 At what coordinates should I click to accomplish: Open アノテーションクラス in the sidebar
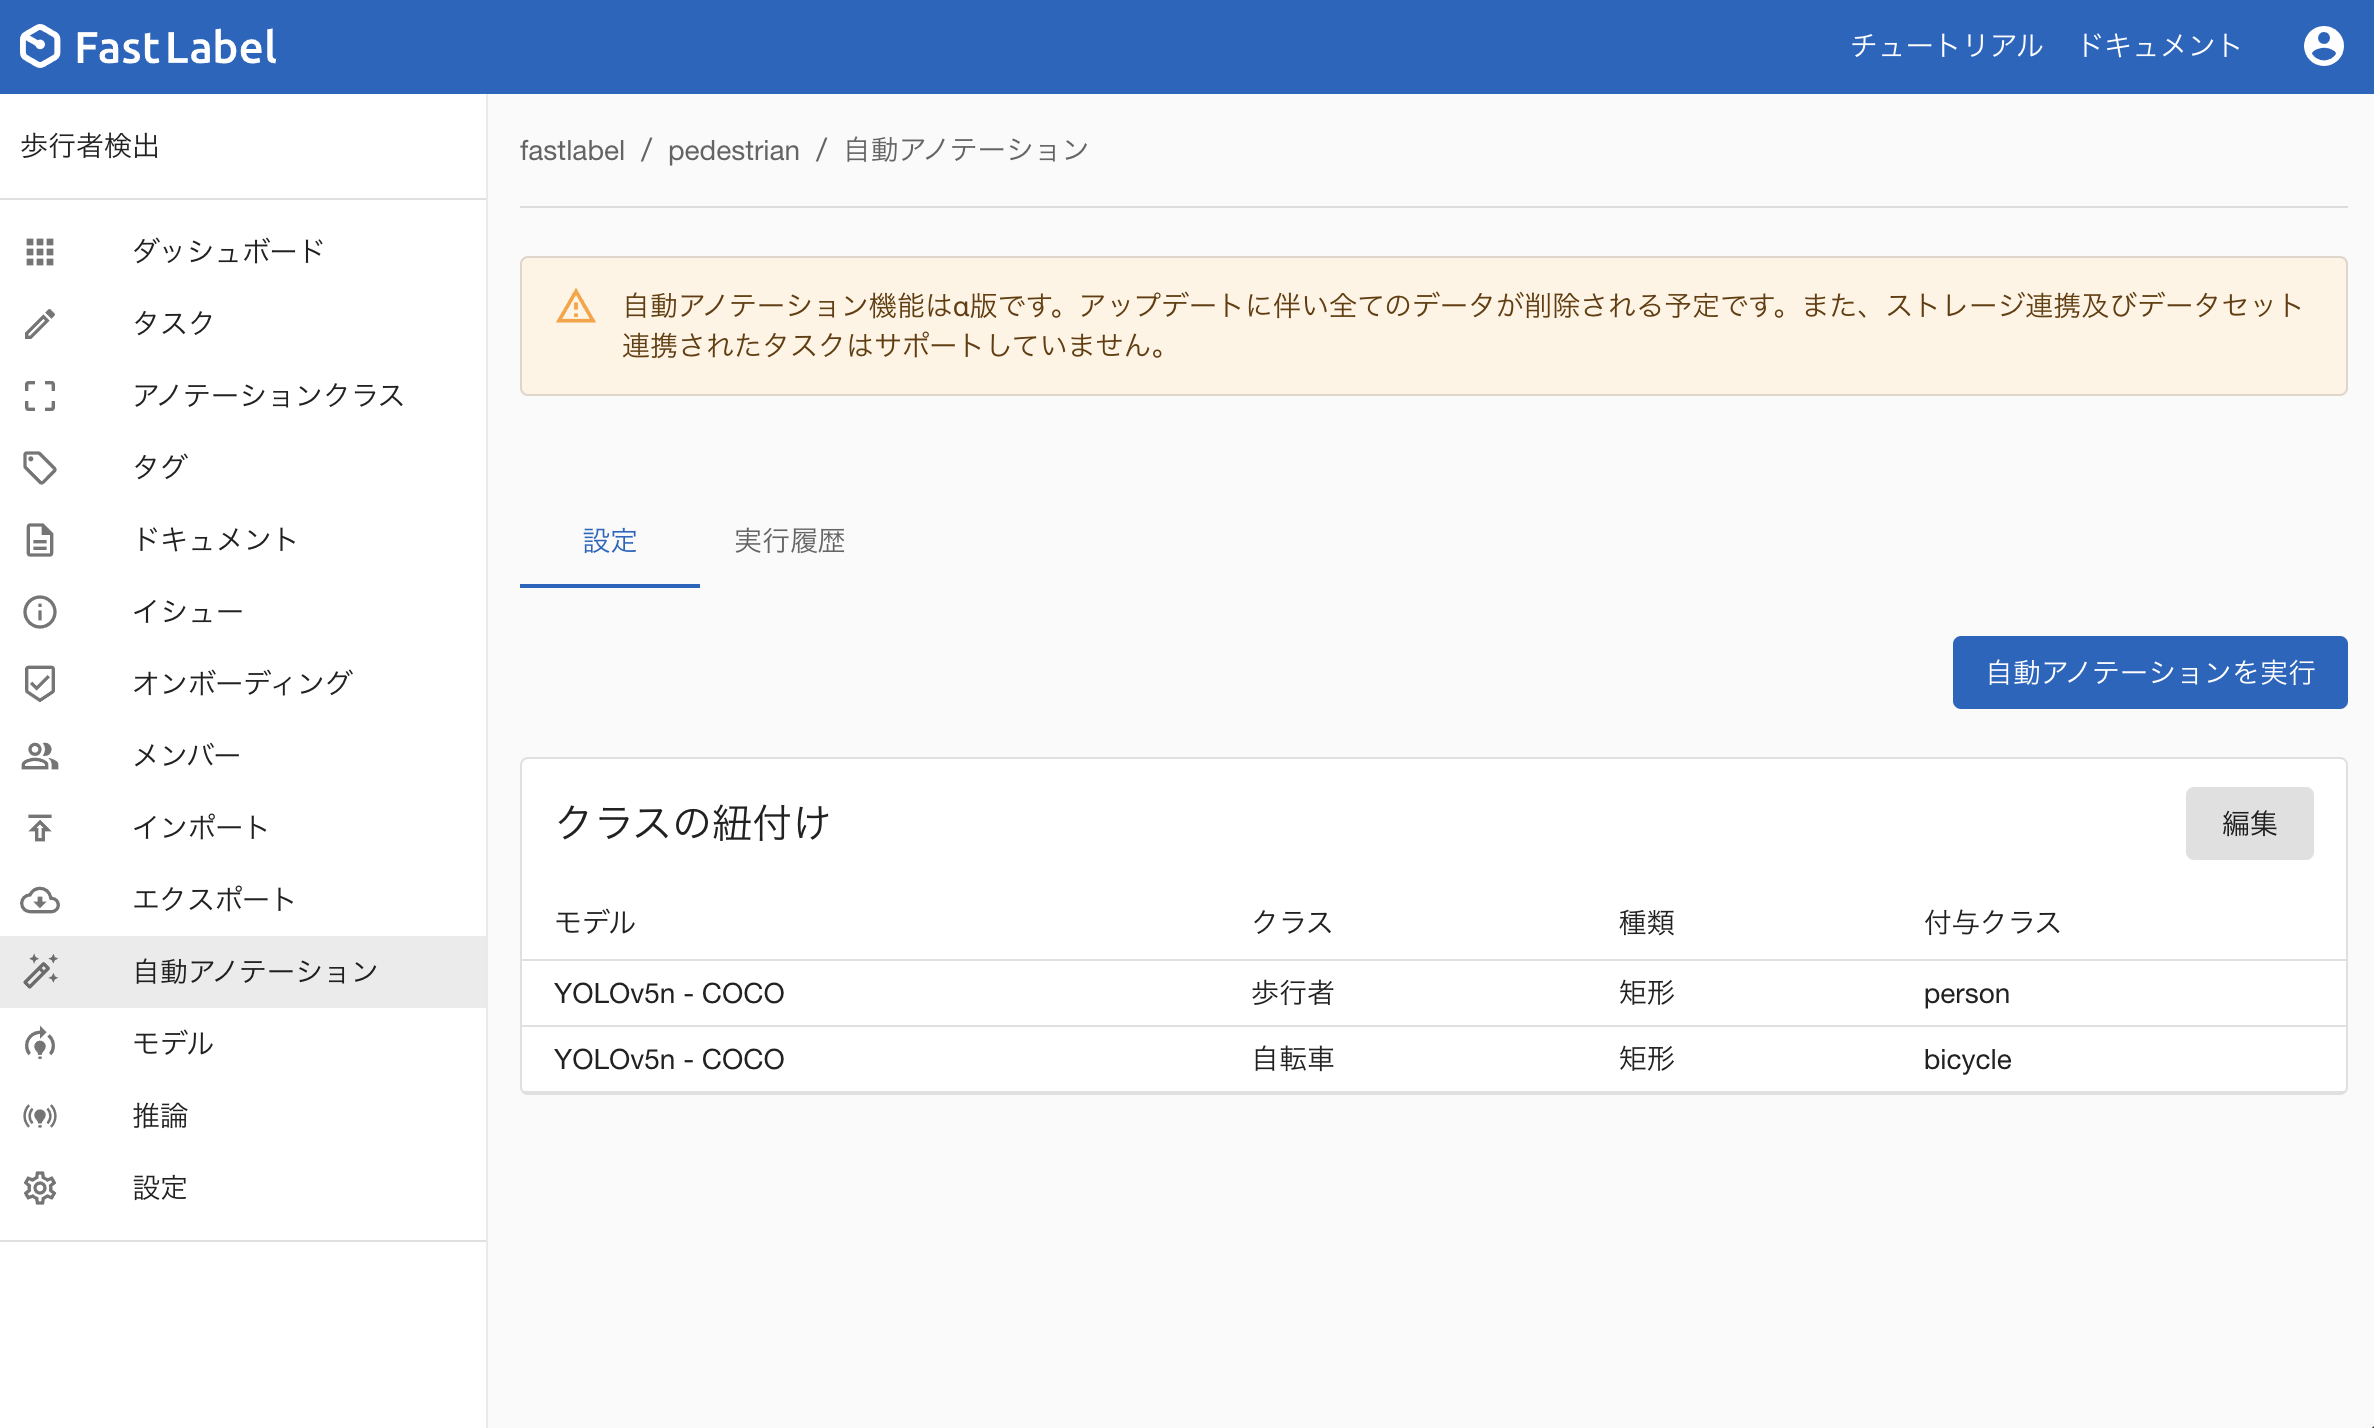tap(243, 395)
